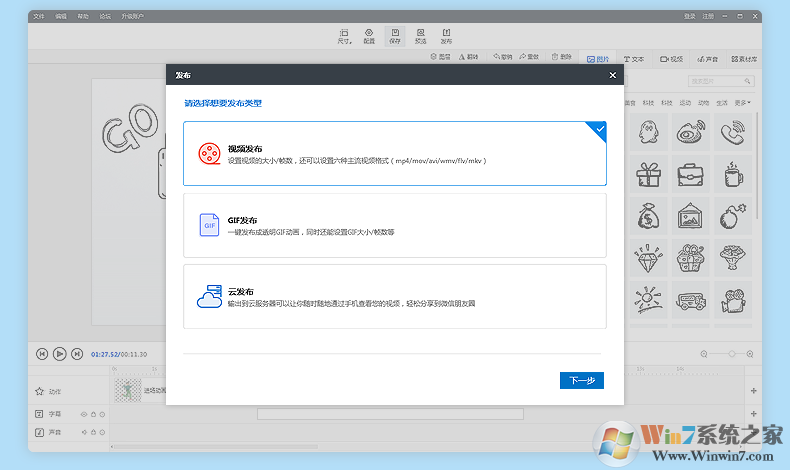Open the 编辑 (Edit) menu
This screenshot has height=470, width=790.
pos(61,16)
